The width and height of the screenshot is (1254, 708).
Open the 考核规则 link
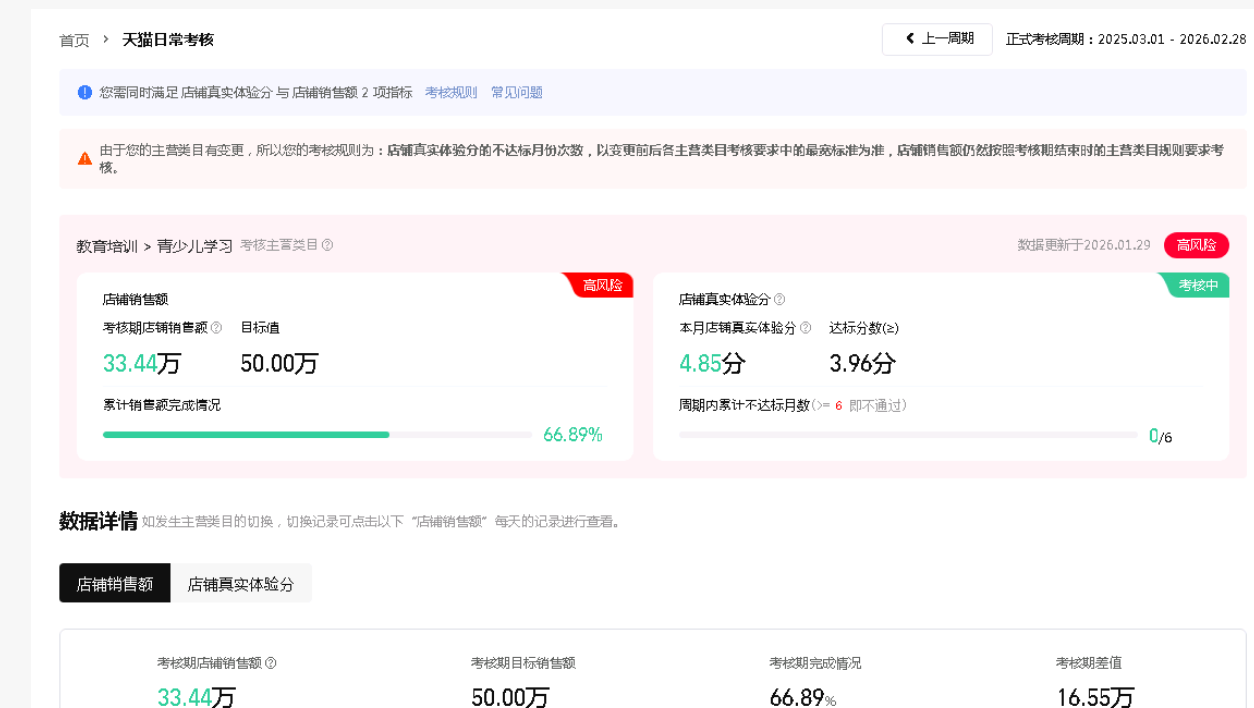click(x=451, y=92)
